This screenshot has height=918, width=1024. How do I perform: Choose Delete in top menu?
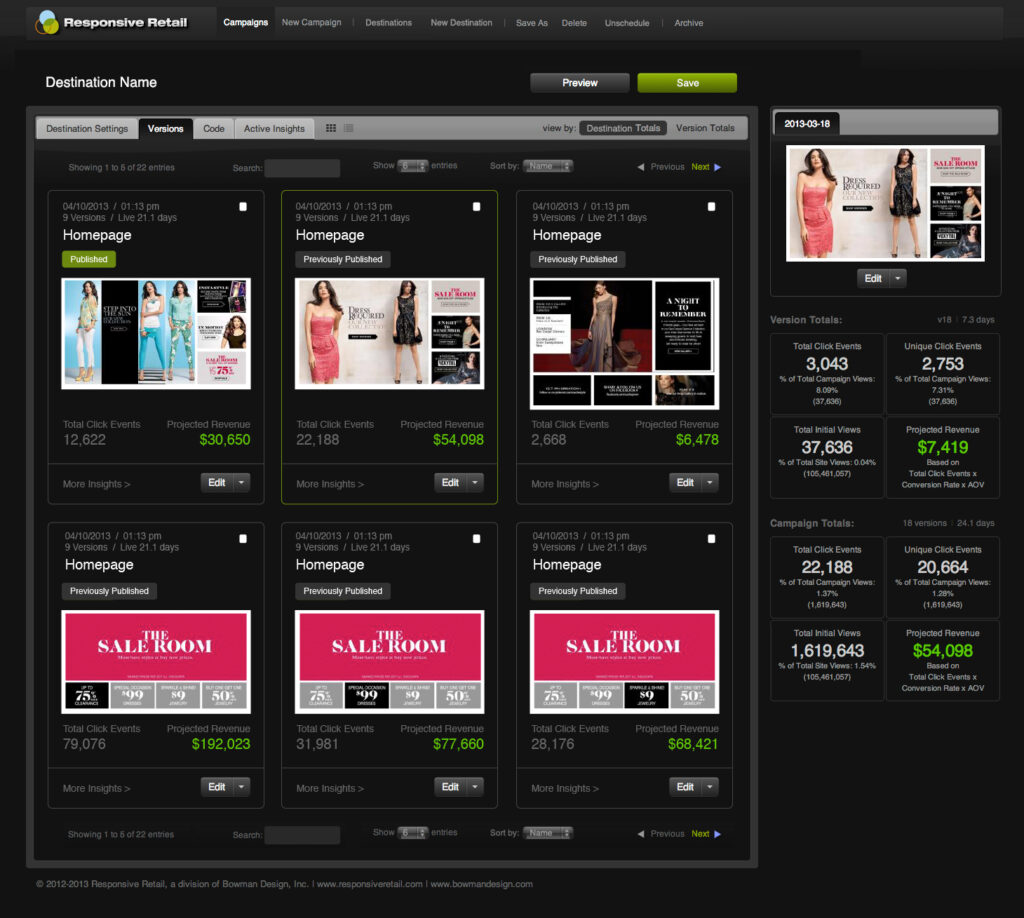[x=574, y=23]
